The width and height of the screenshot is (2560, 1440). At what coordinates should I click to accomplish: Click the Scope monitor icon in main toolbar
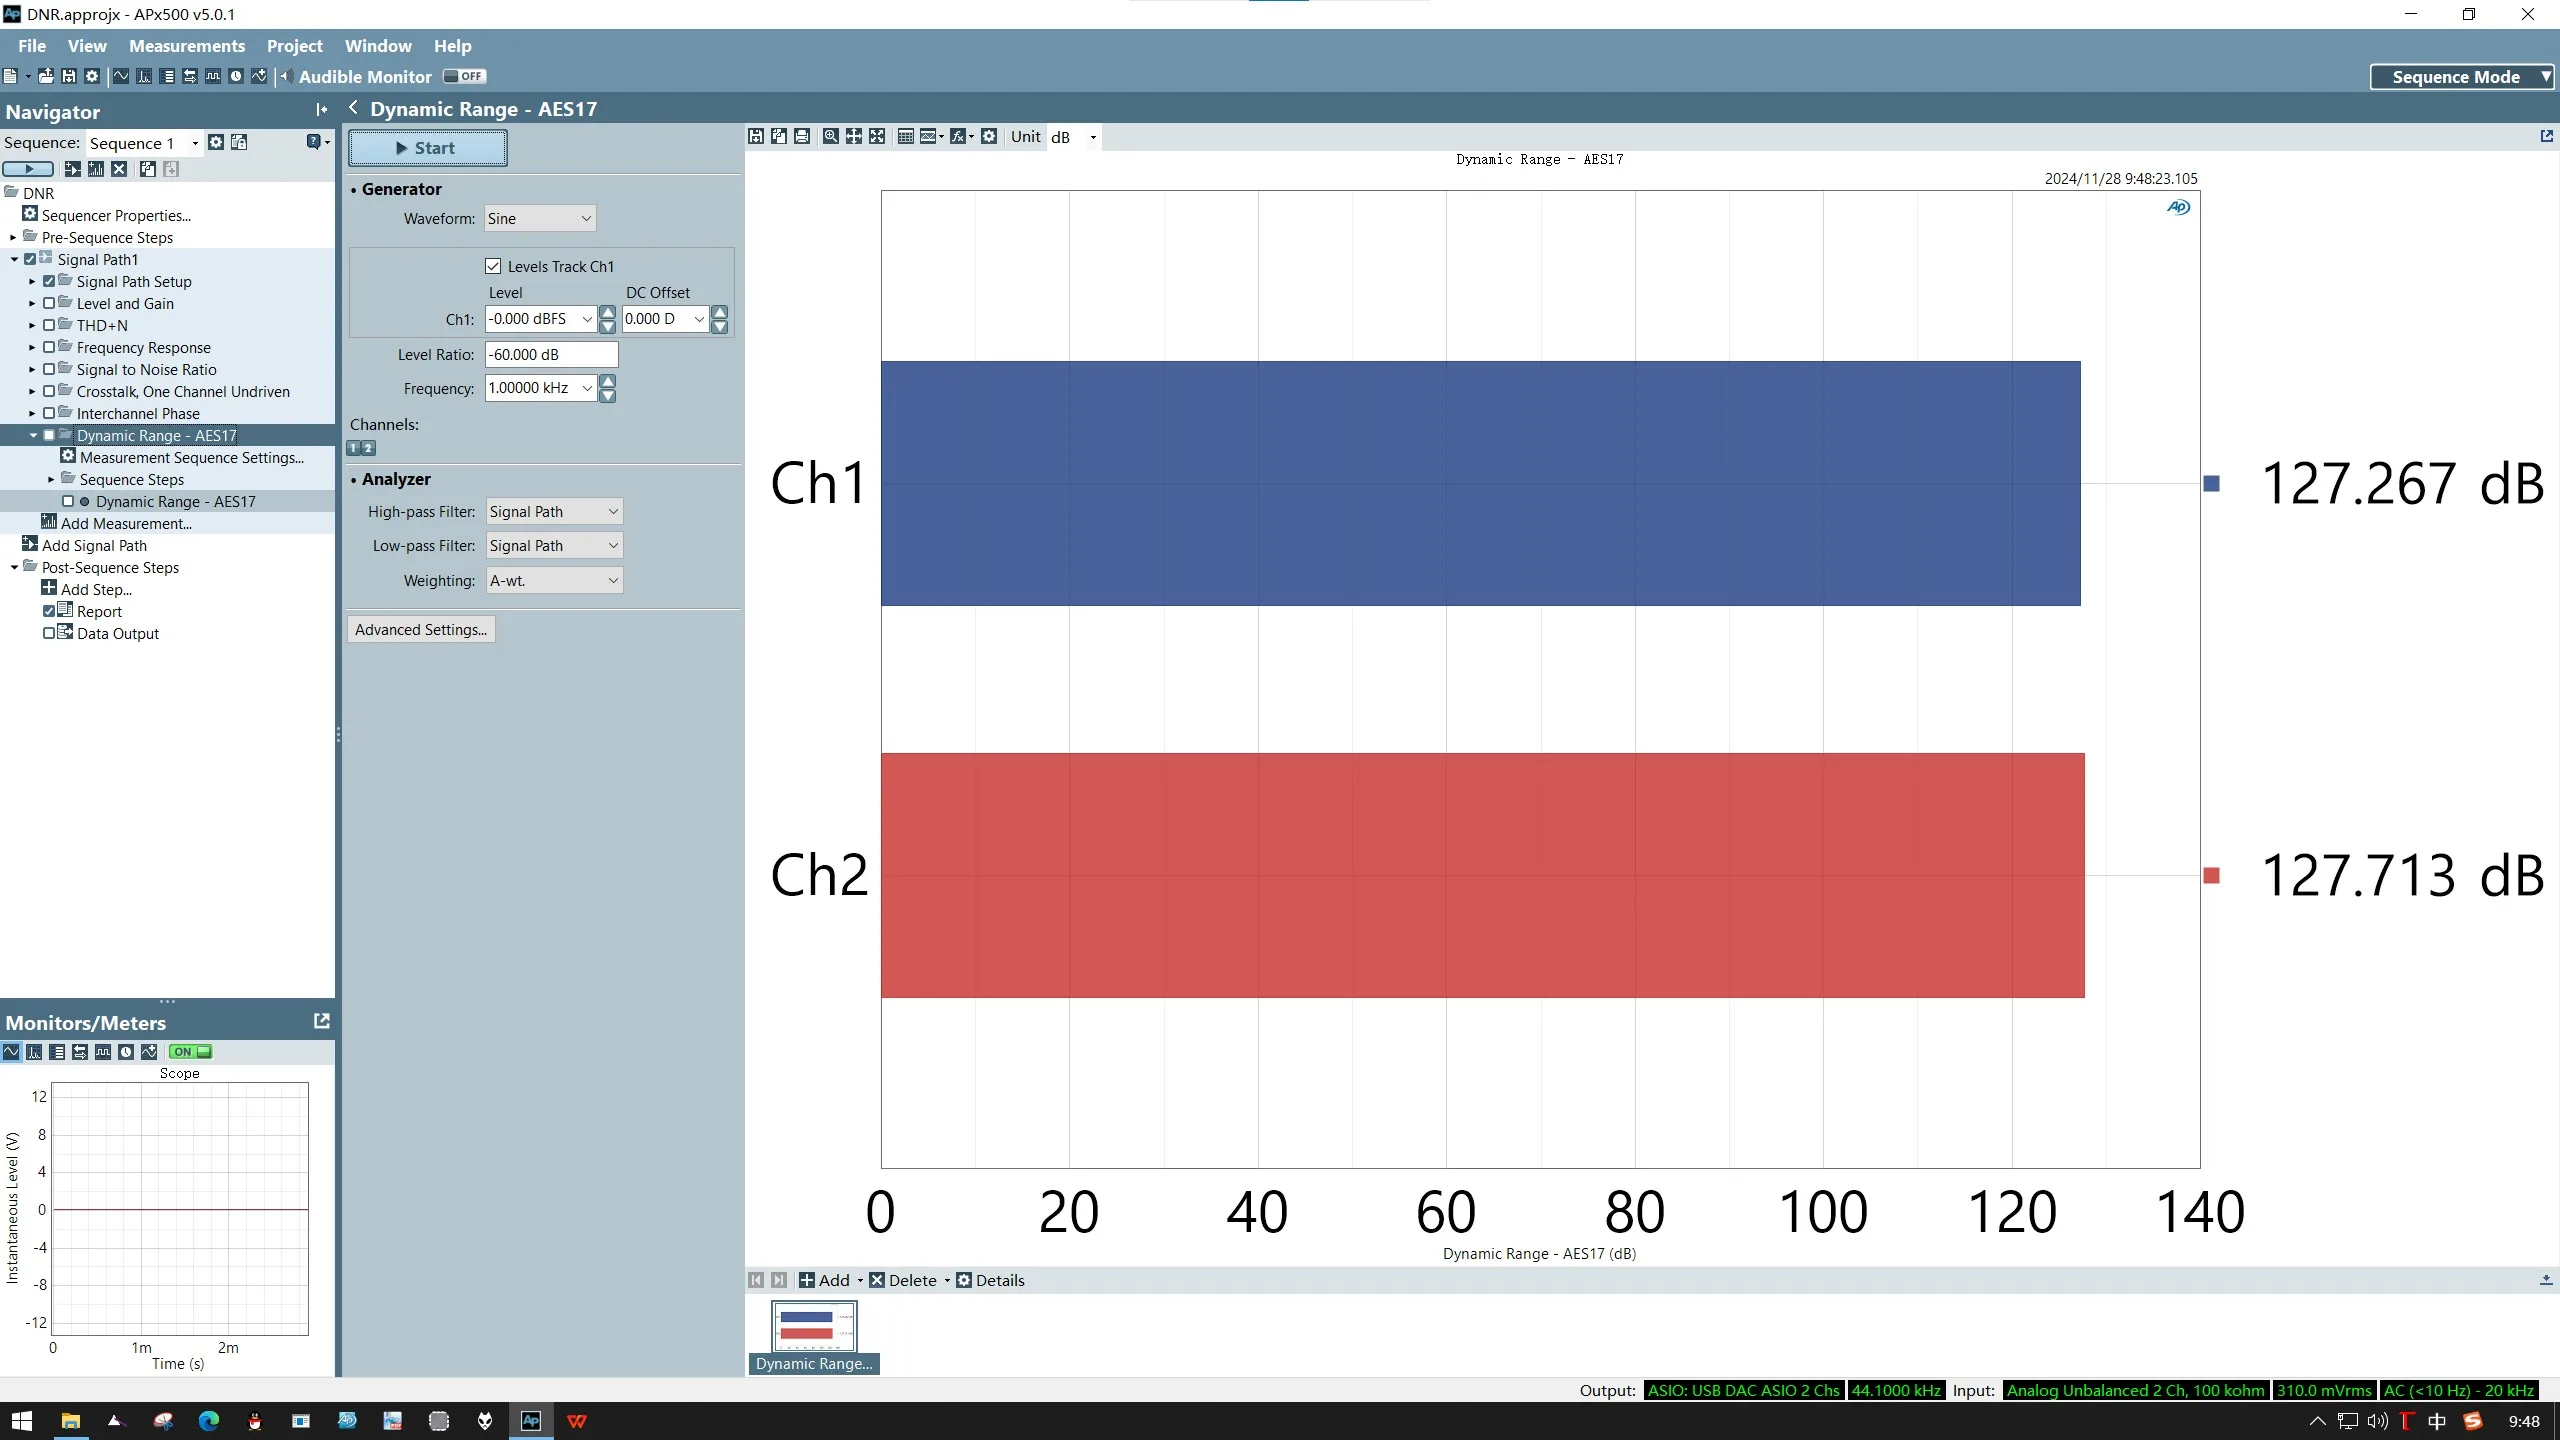[121, 76]
